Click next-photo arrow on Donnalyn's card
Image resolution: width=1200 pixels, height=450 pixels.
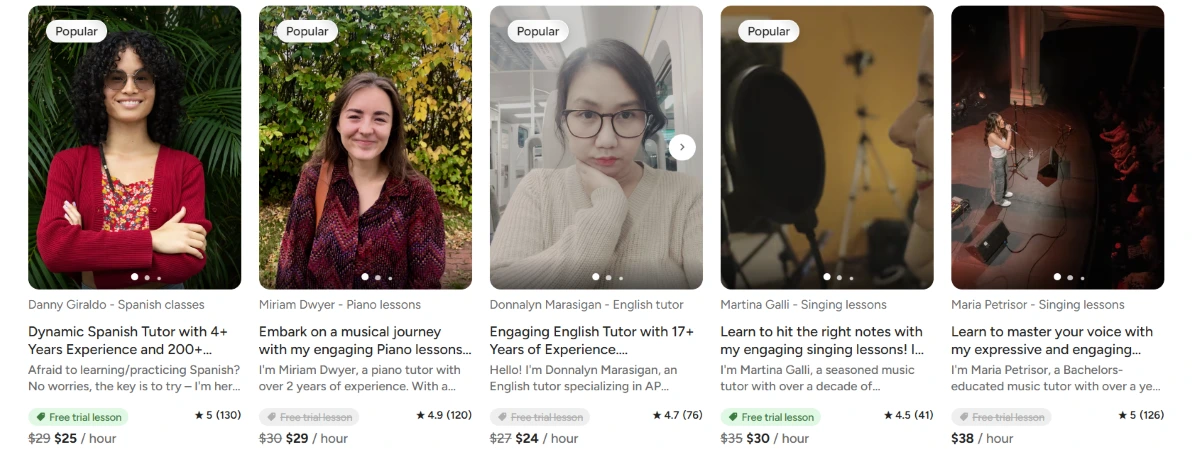point(682,147)
